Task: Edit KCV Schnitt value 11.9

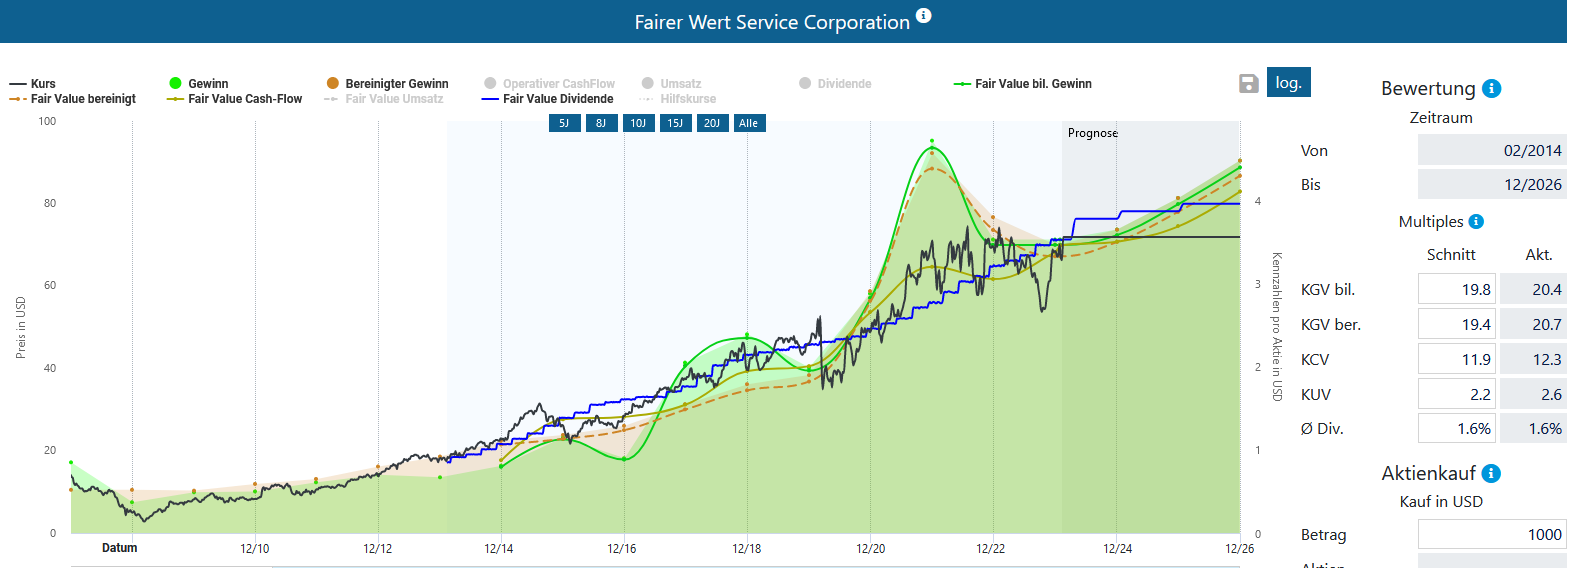Action: 1456,359
